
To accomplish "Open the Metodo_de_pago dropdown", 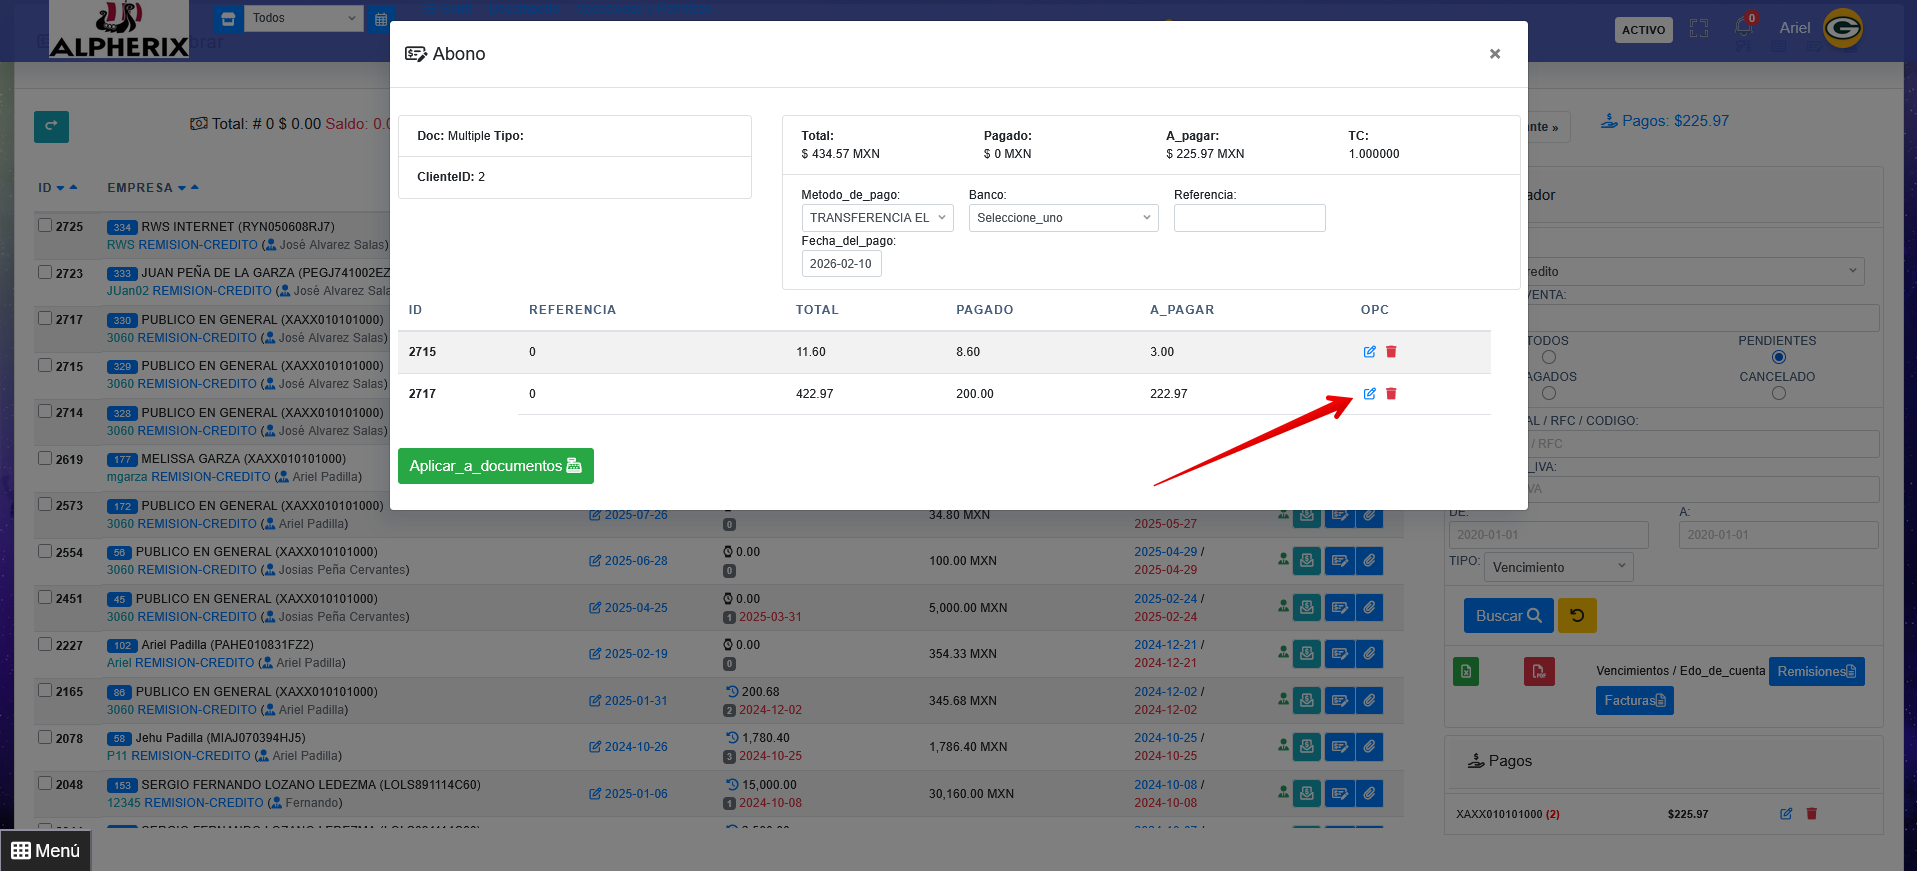I will 877,218.
